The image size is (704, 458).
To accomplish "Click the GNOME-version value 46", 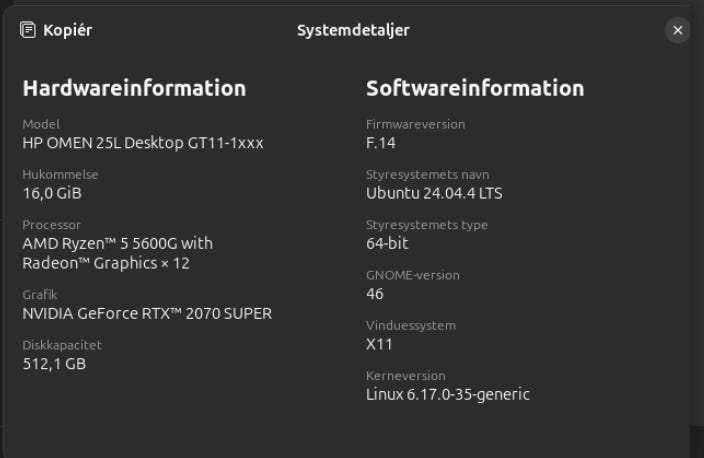I will pyautogui.click(x=375, y=294).
